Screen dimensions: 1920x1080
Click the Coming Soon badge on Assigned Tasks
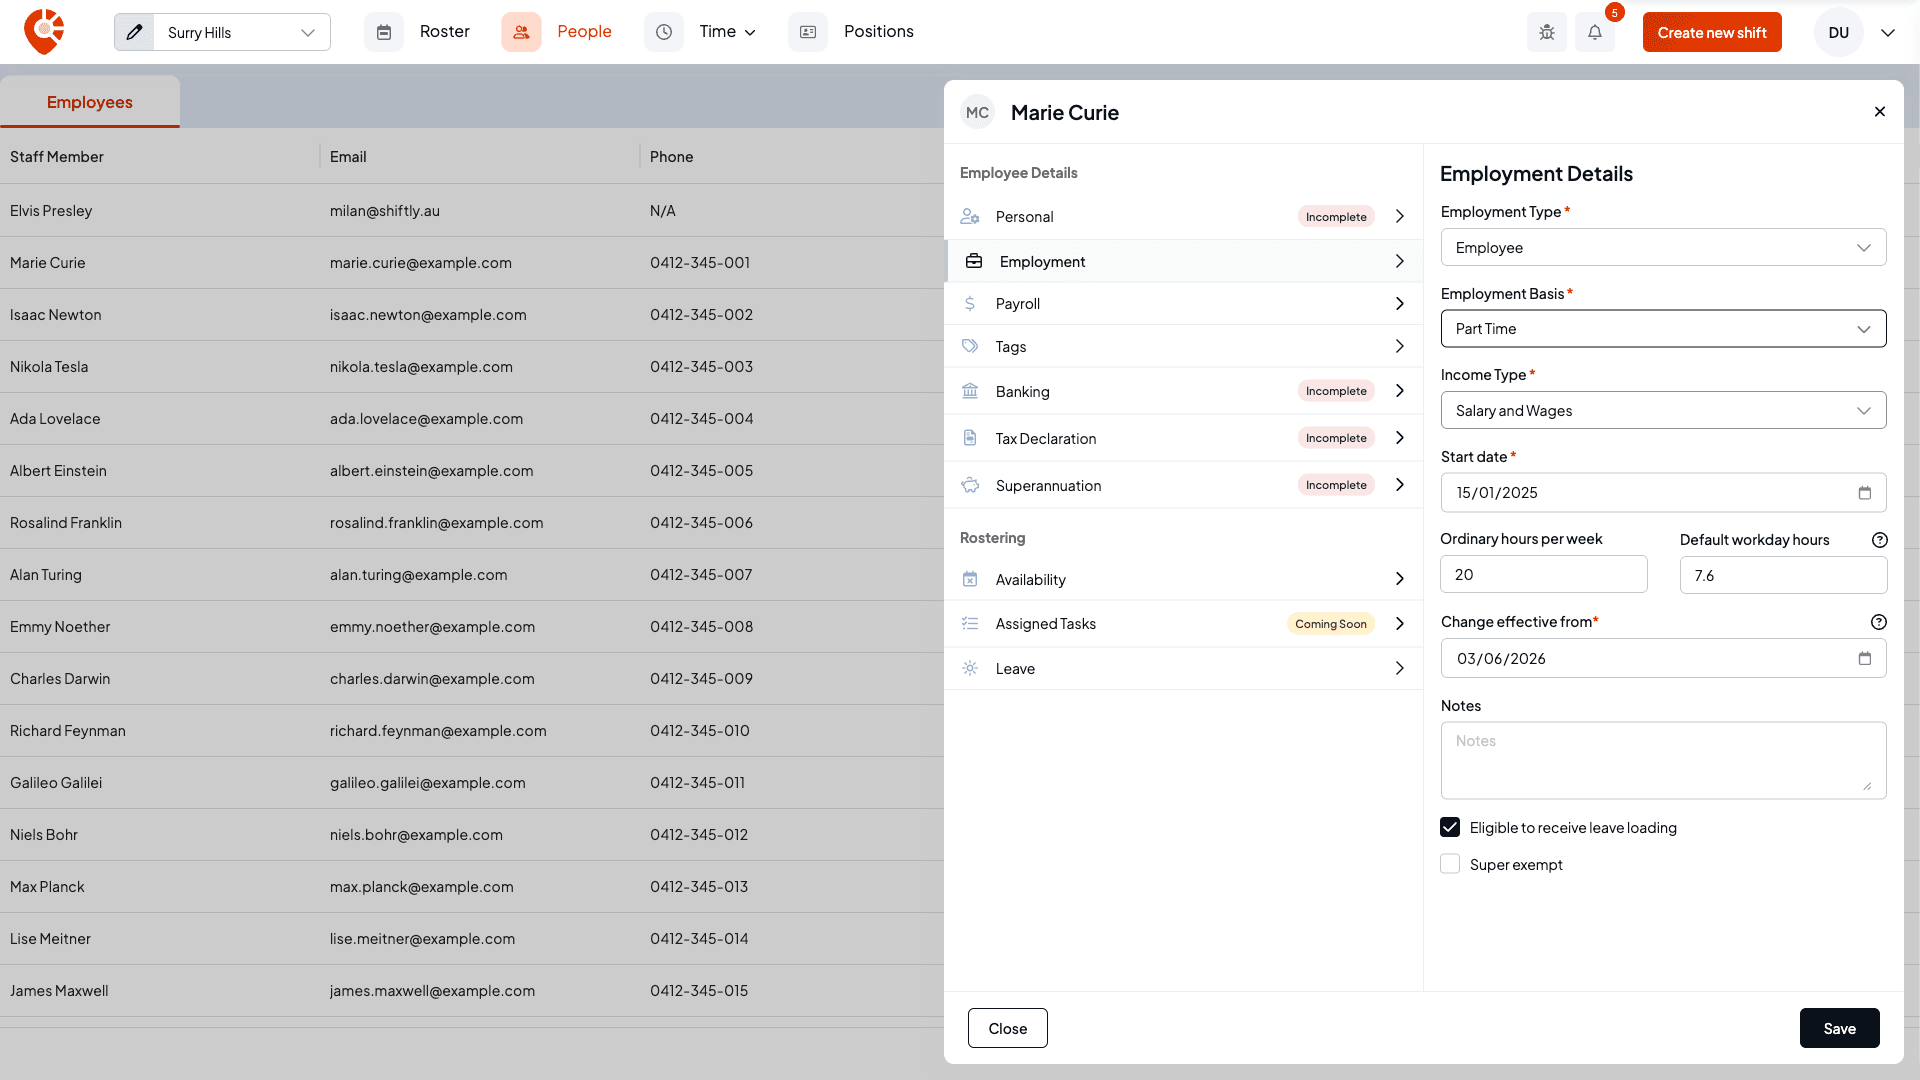tap(1330, 624)
